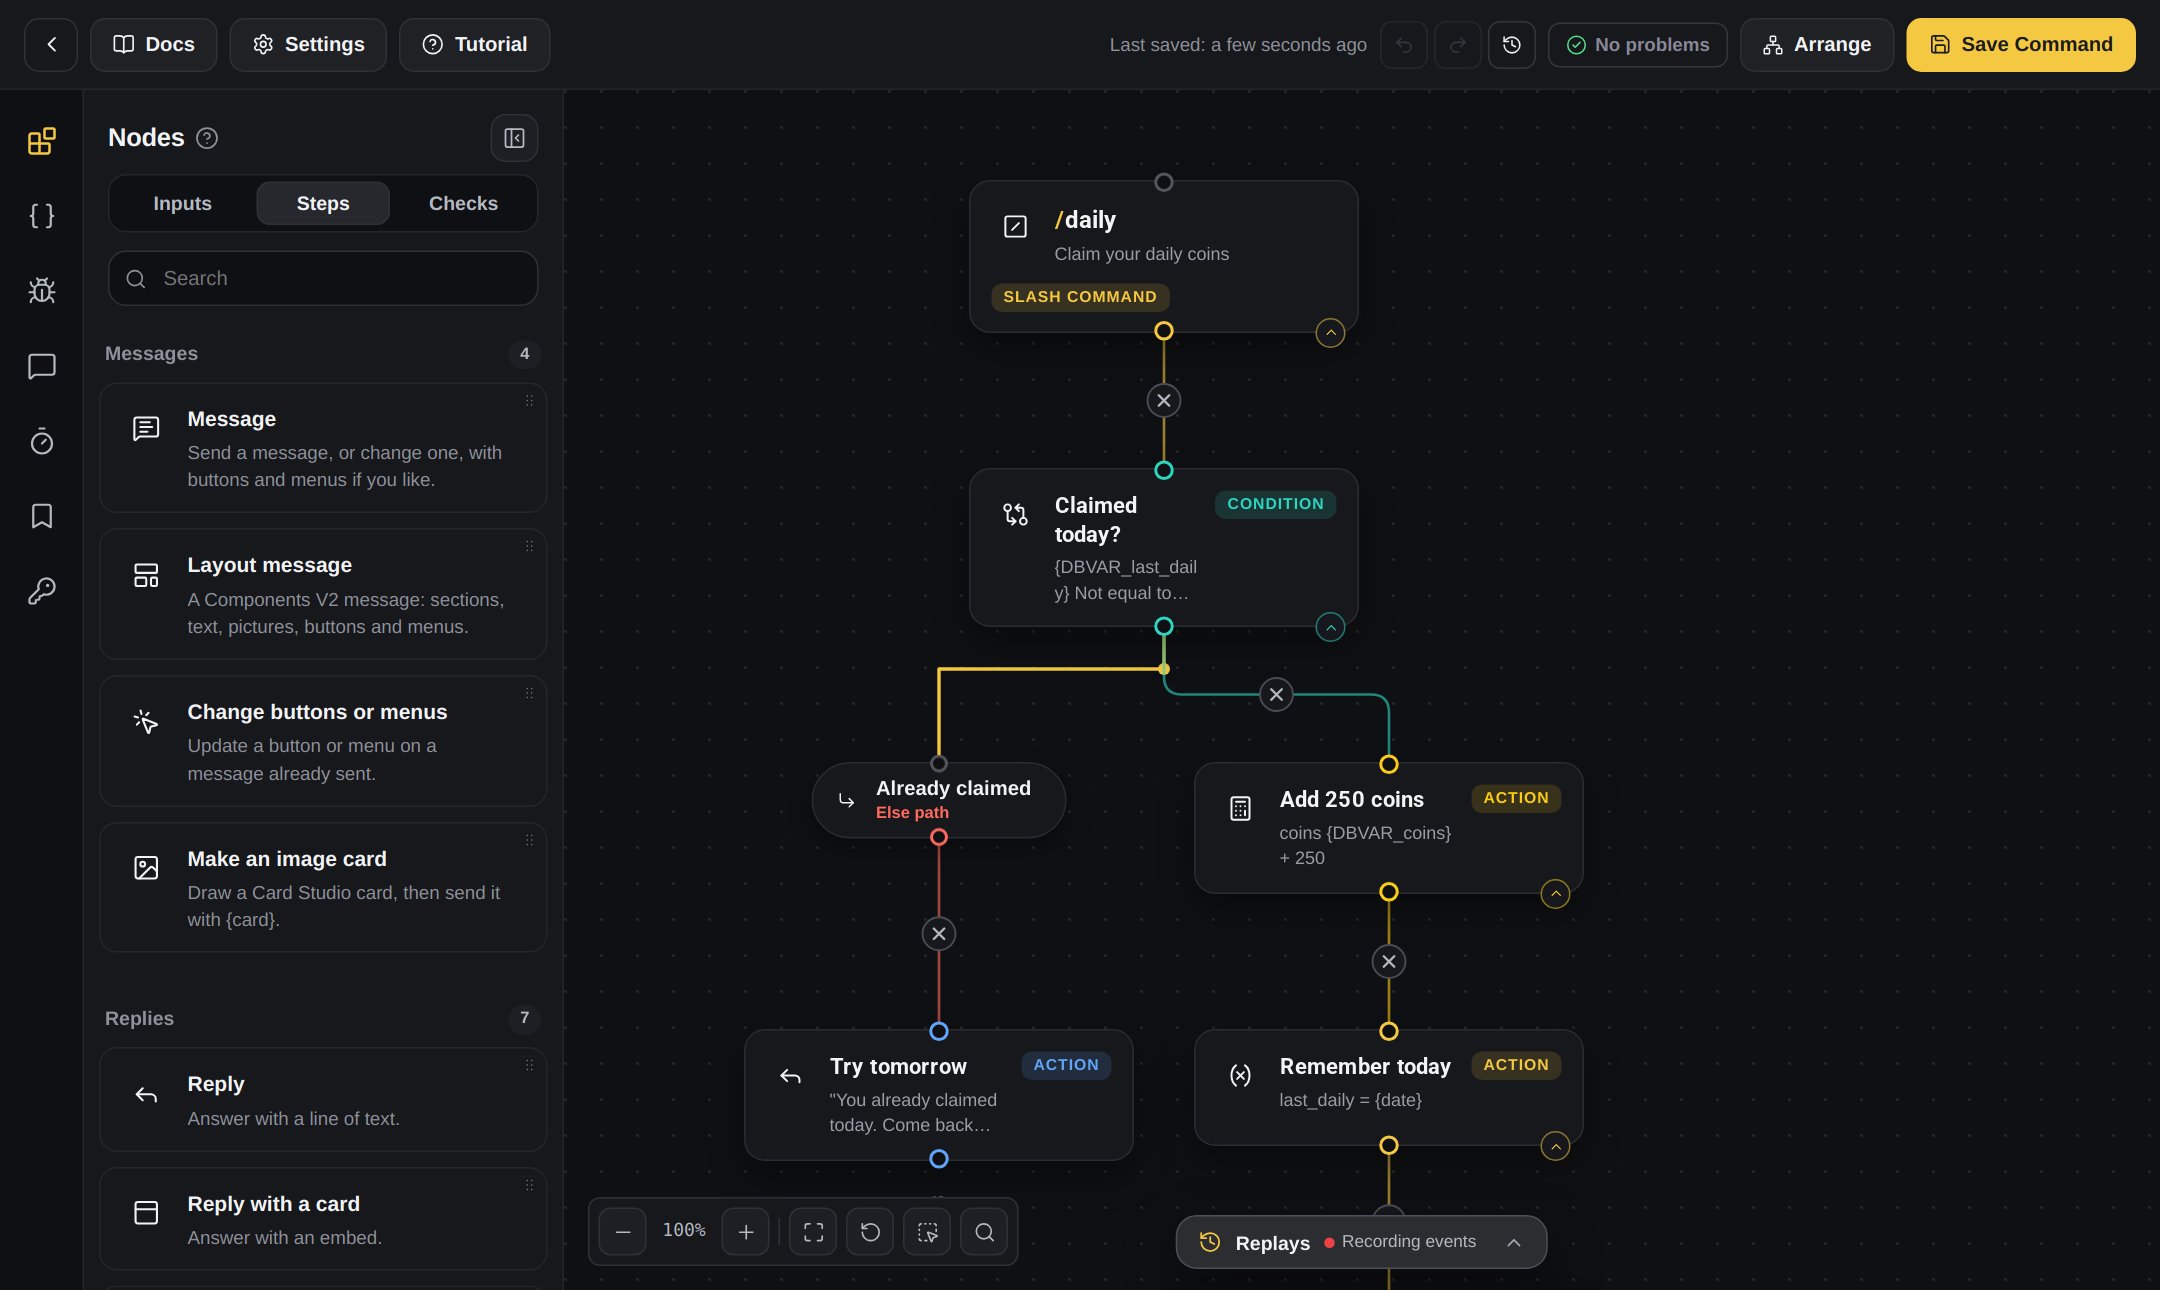The height and width of the screenshot is (1290, 2160).
Task: Open the Settings dialog
Action: tap(308, 45)
